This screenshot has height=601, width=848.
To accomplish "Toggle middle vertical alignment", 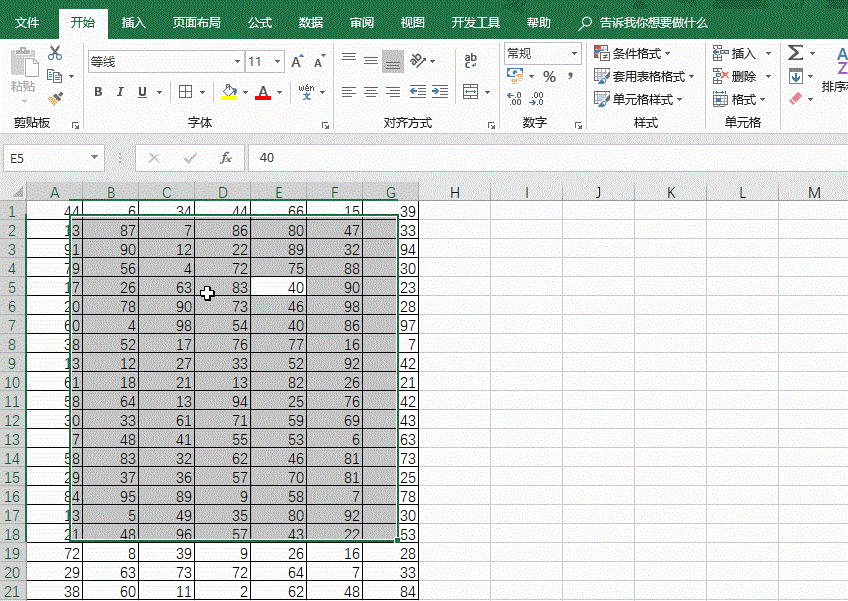I will click(x=371, y=61).
